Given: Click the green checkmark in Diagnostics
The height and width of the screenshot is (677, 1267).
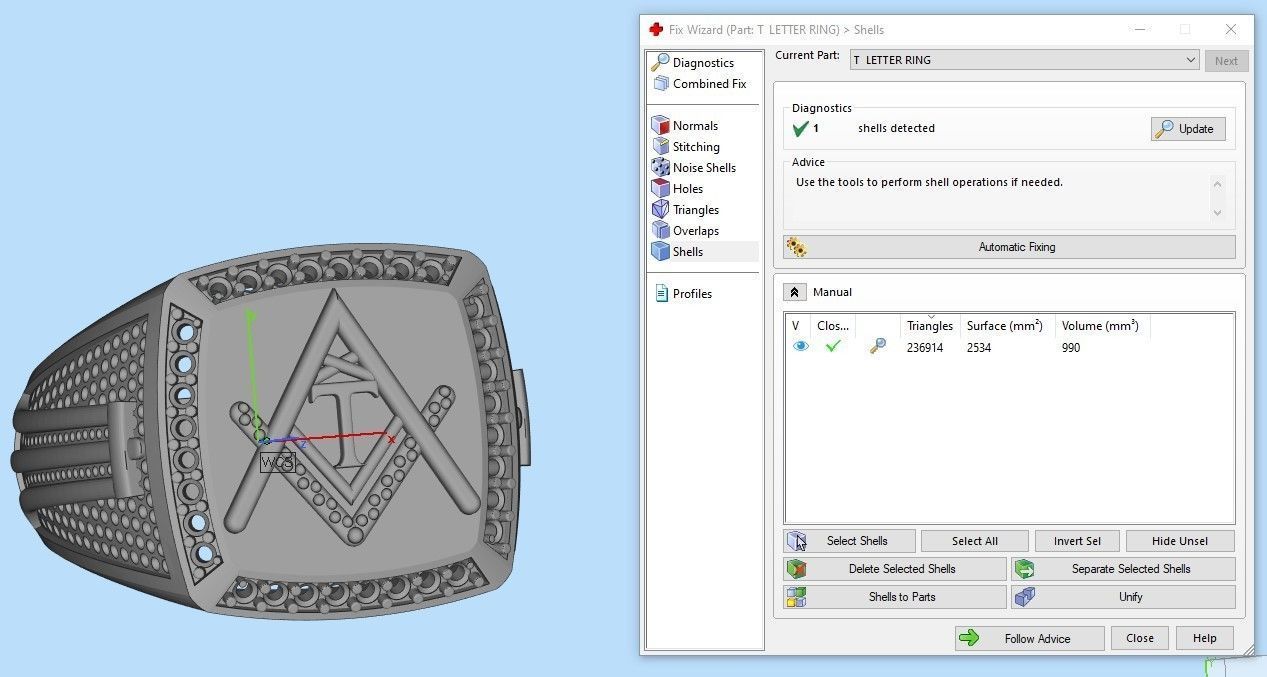Looking at the screenshot, I should point(800,129).
